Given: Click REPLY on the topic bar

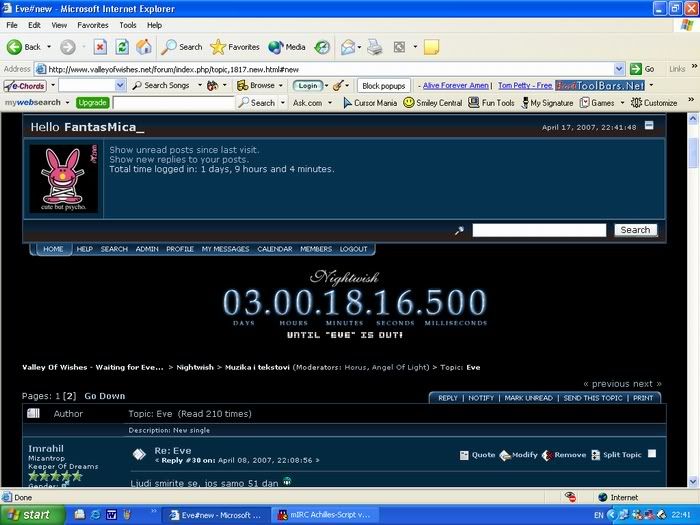Looking at the screenshot, I should coord(448,398).
